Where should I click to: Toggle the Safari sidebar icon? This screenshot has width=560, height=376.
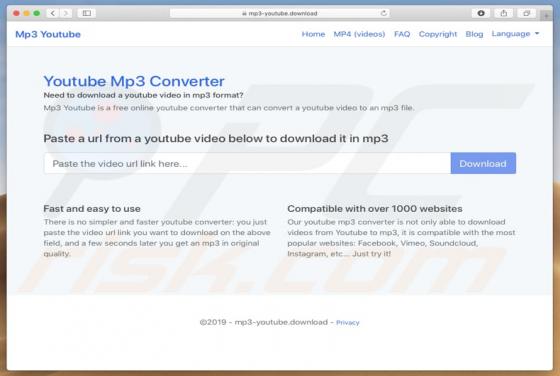(x=86, y=13)
